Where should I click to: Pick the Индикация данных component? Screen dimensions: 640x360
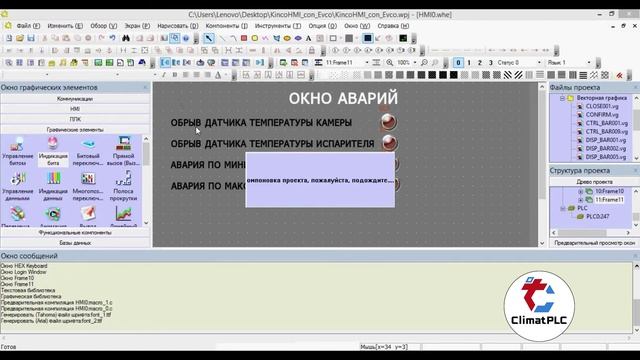(53, 186)
